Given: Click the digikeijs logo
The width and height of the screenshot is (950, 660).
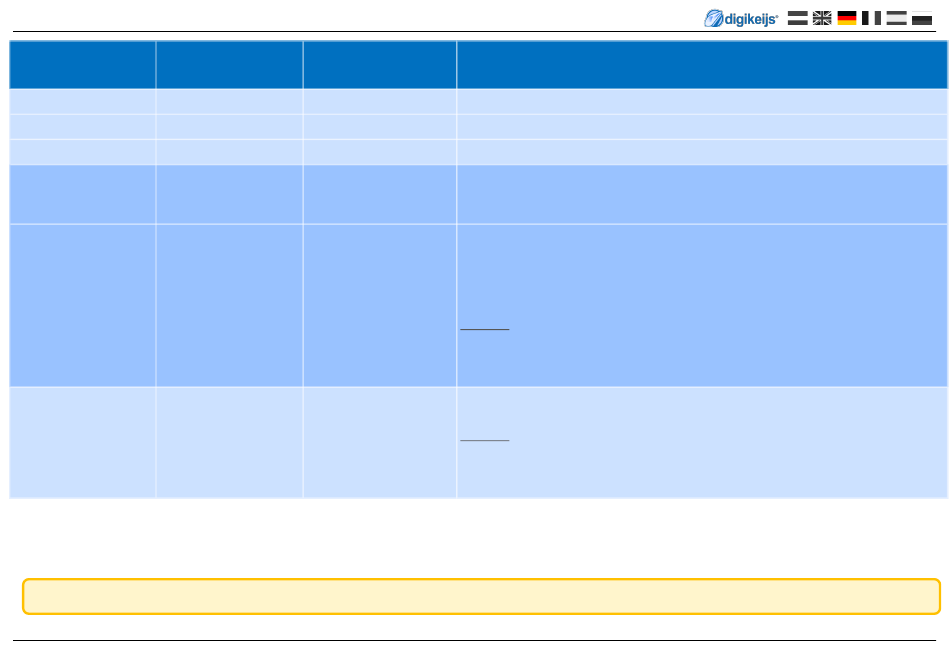Looking at the screenshot, I should 740,19.
